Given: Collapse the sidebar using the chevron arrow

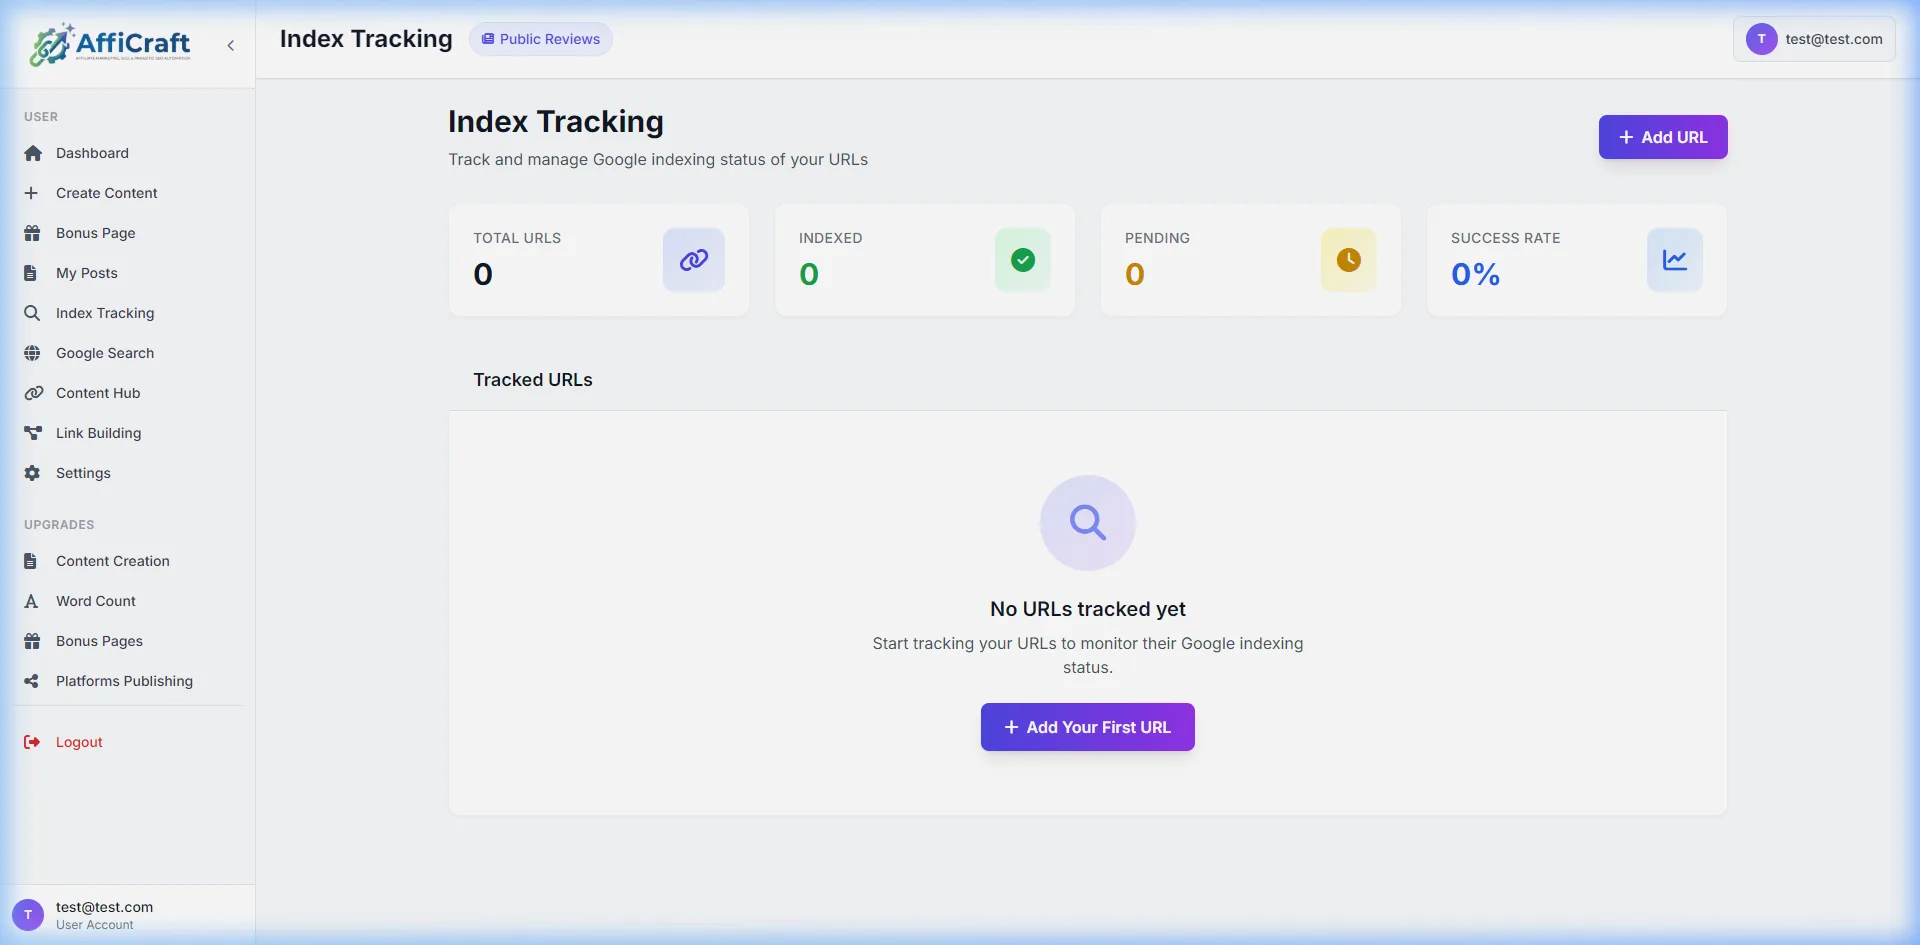Looking at the screenshot, I should 230,45.
